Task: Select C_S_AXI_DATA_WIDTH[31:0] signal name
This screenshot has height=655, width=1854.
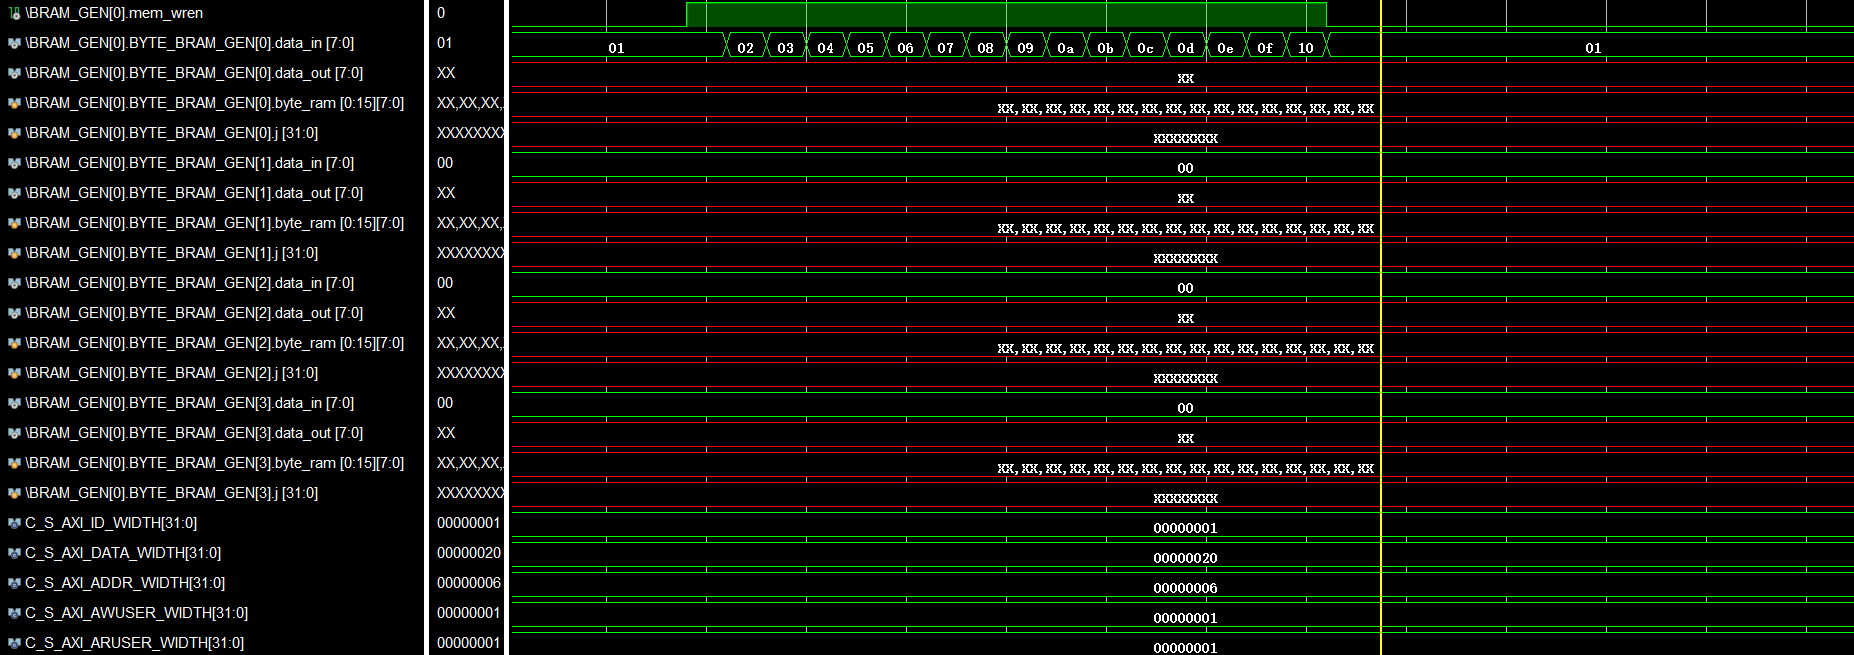Action: click(123, 553)
